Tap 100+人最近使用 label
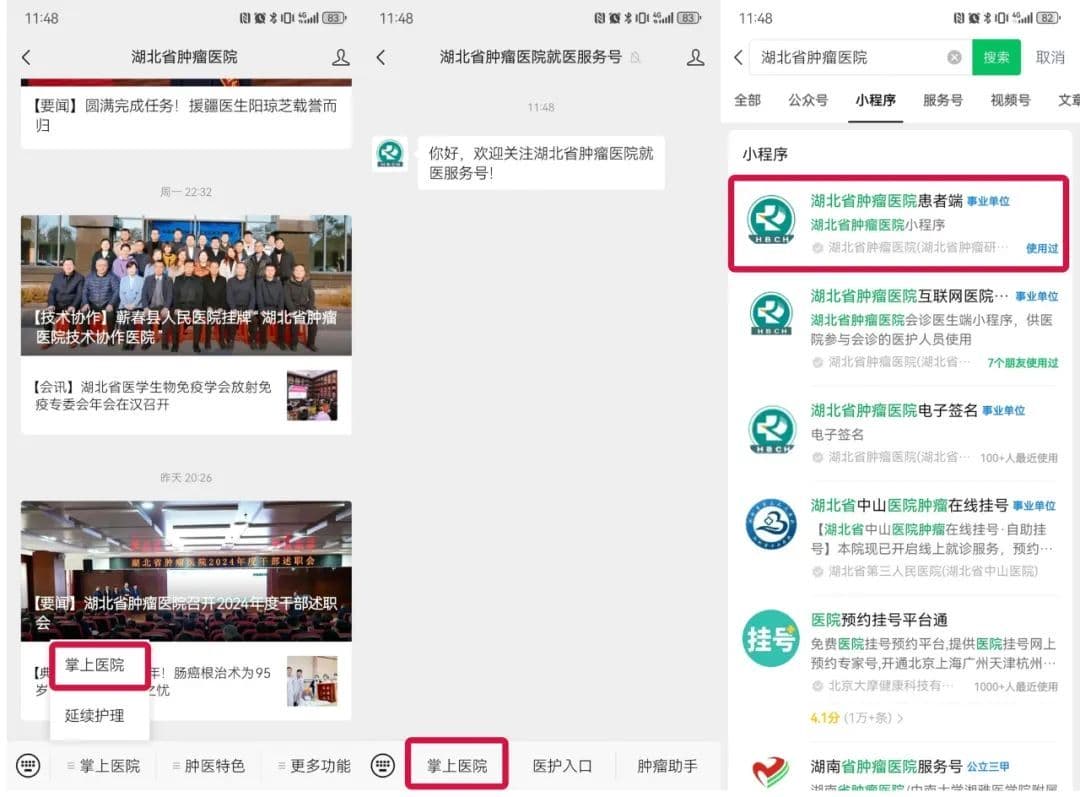This screenshot has height=797, width=1080. coord(1019,457)
